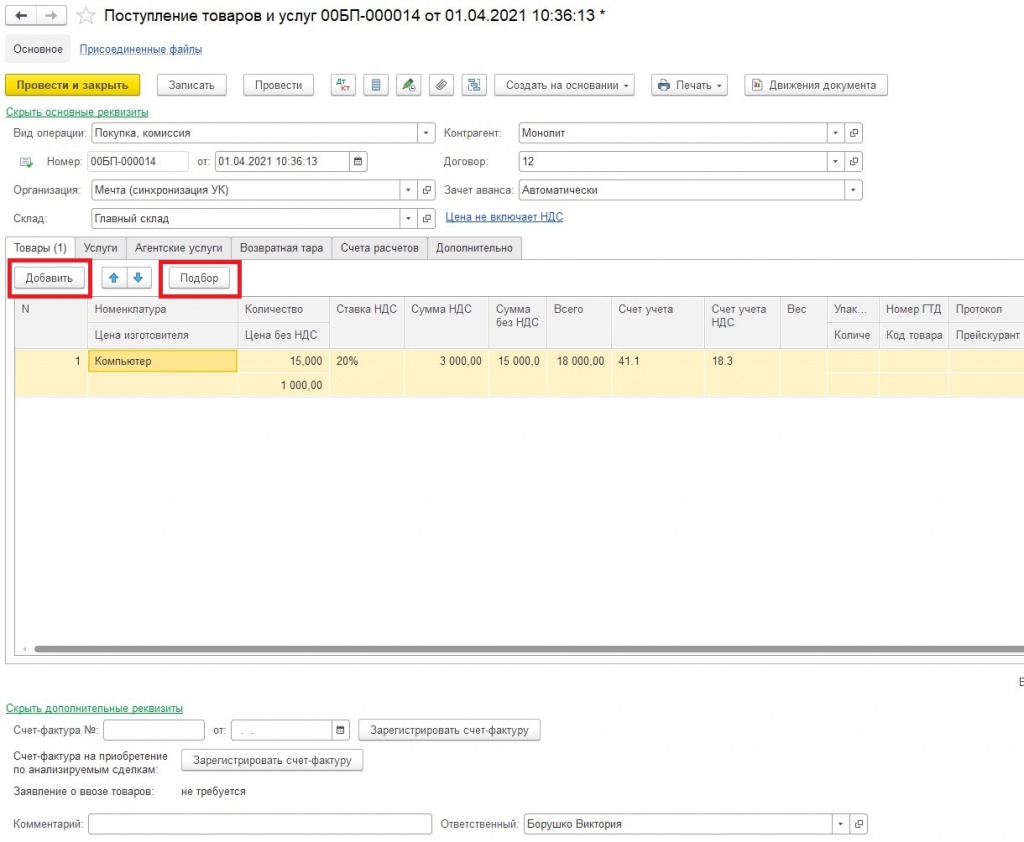Open Контрагент Монолит card icon
The image size is (1024, 842).
click(854, 133)
